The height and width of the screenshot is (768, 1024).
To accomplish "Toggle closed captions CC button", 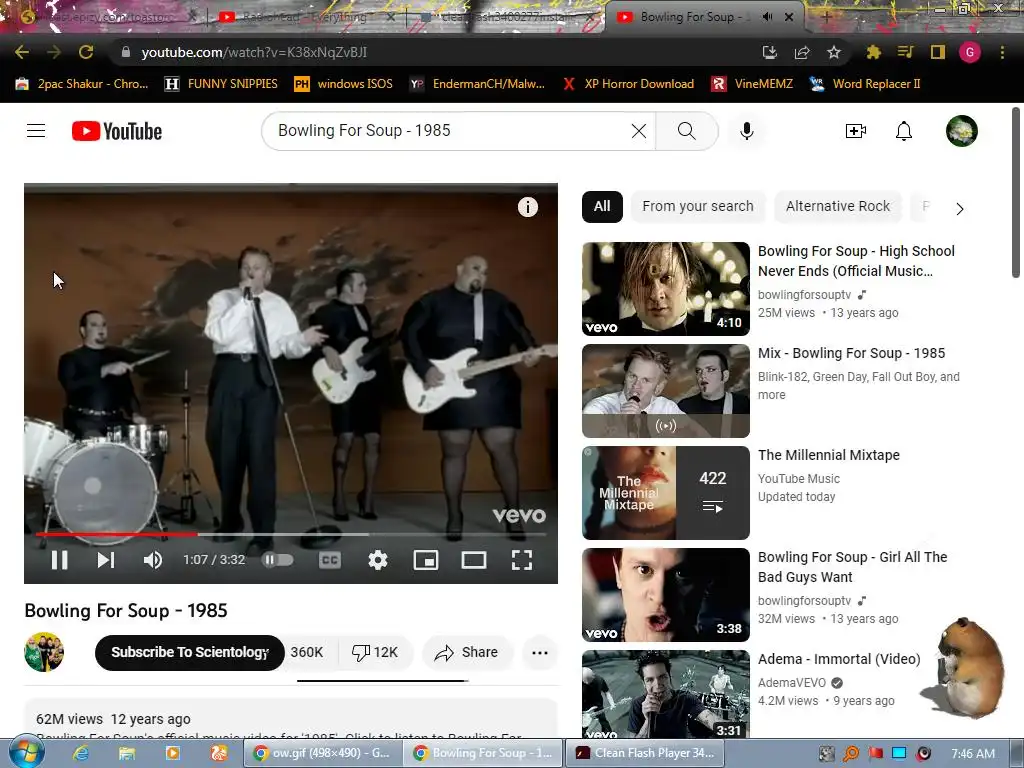I will [330, 560].
